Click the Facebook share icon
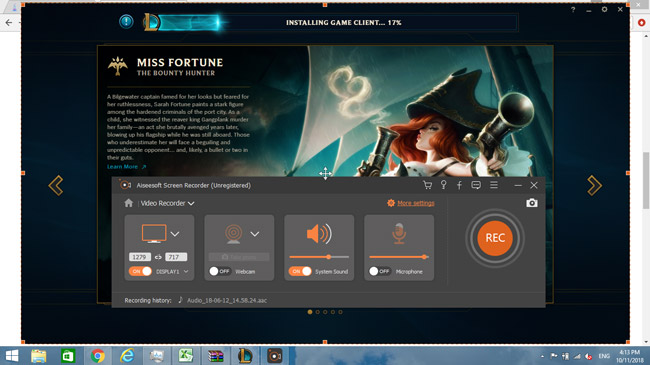 (x=459, y=185)
